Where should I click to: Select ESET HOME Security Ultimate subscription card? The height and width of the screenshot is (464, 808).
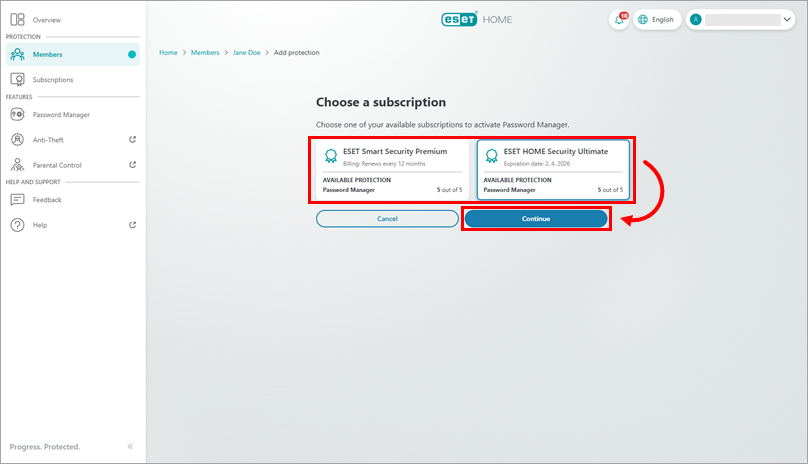(553, 170)
